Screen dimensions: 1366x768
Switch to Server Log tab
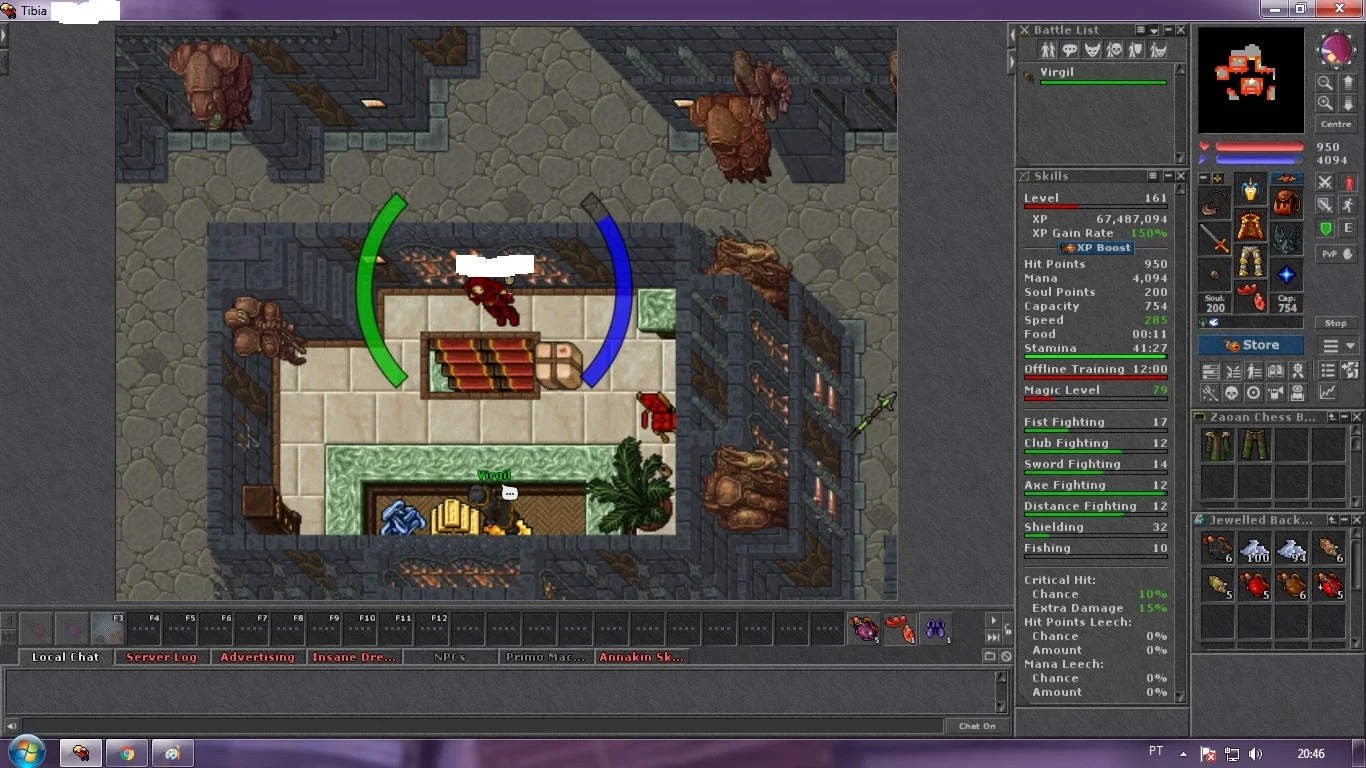pos(161,657)
